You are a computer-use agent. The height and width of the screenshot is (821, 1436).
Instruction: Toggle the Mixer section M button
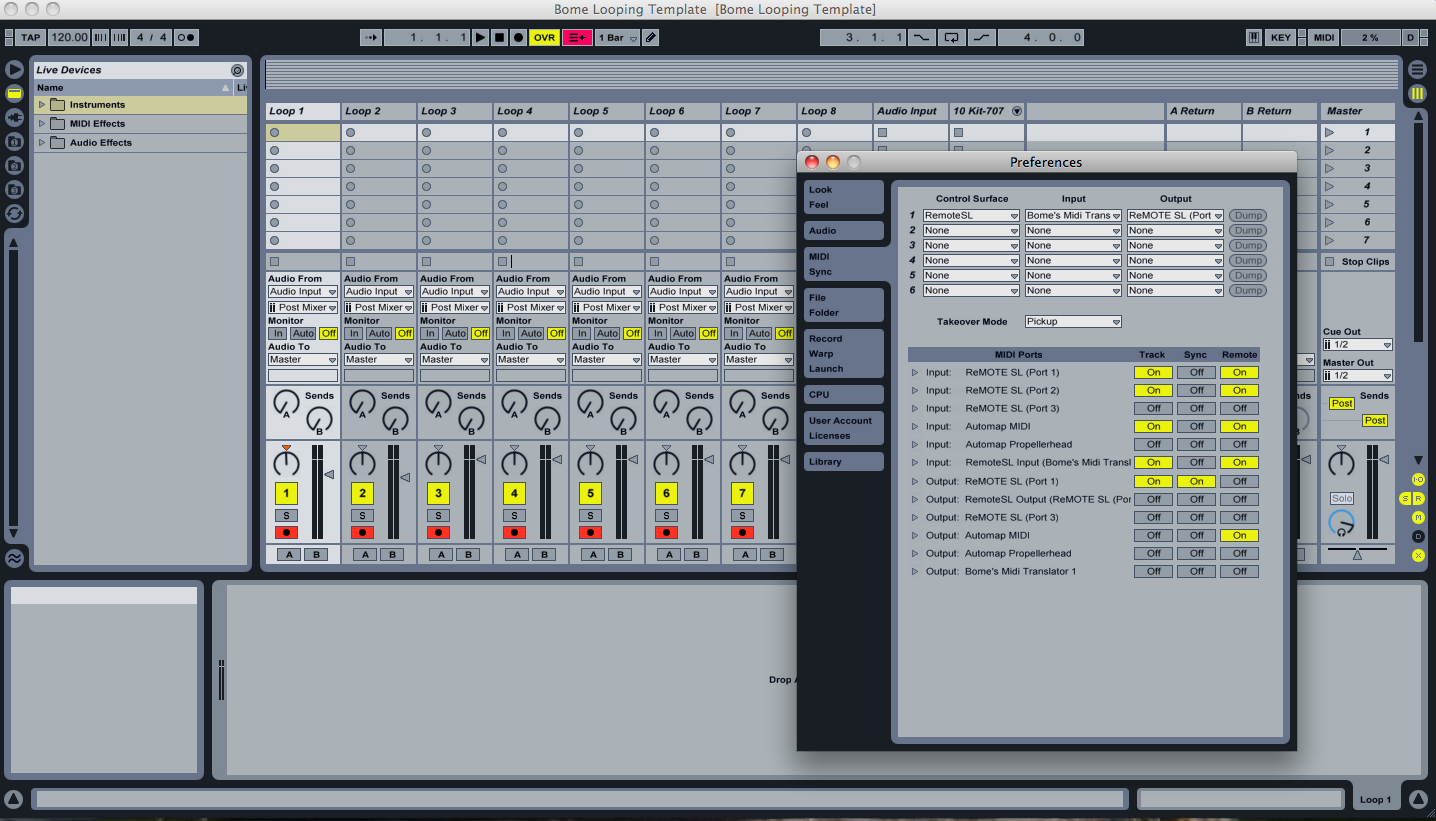pyautogui.click(x=1418, y=517)
